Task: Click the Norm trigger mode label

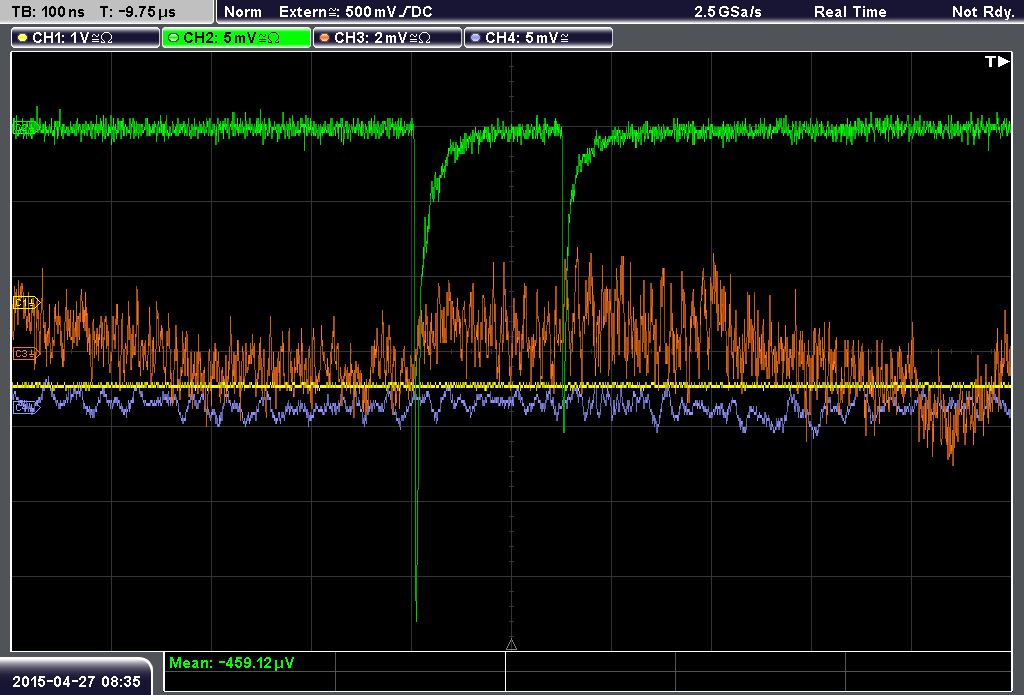Action: (243, 12)
